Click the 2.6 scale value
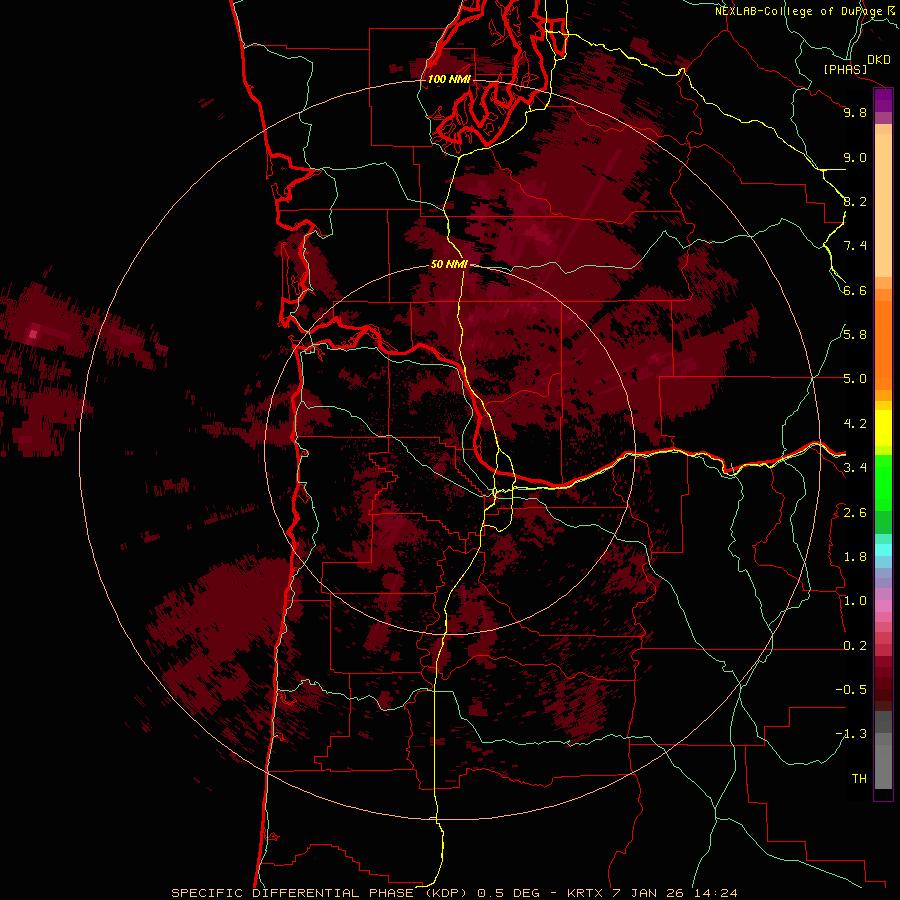Screen dimensions: 900x900 coord(855,512)
